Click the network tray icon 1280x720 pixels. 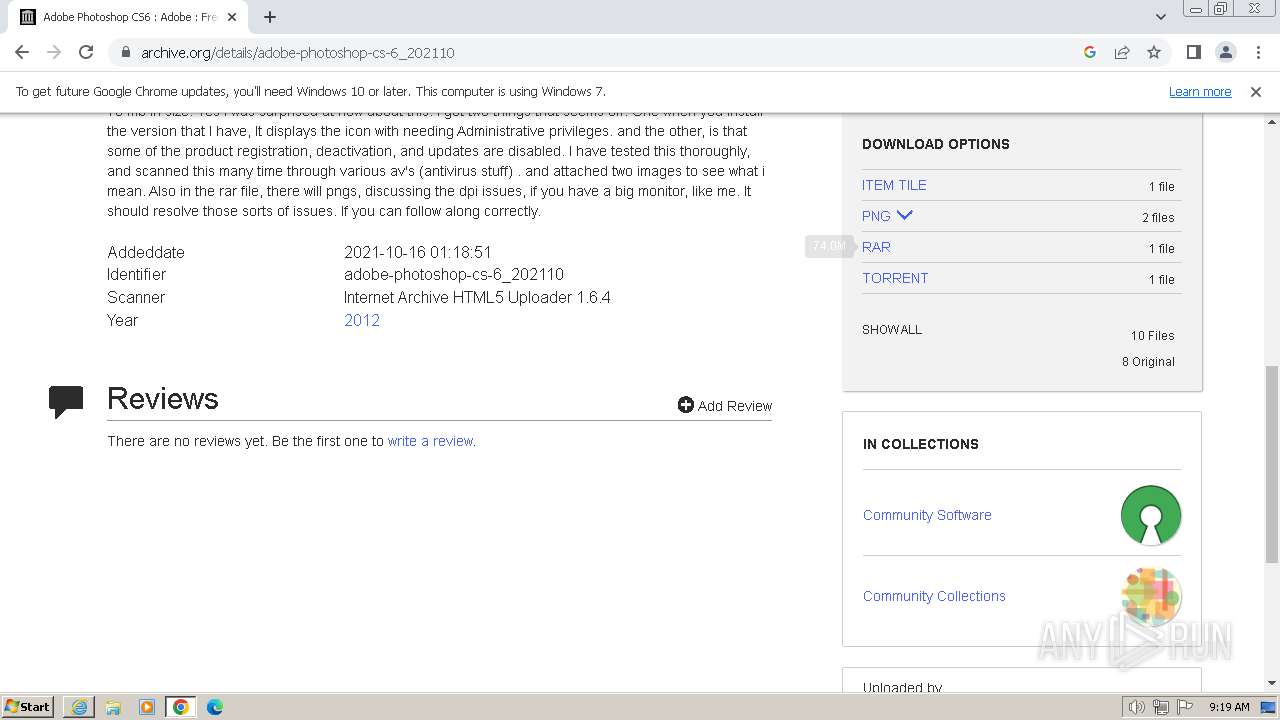pos(1161,707)
